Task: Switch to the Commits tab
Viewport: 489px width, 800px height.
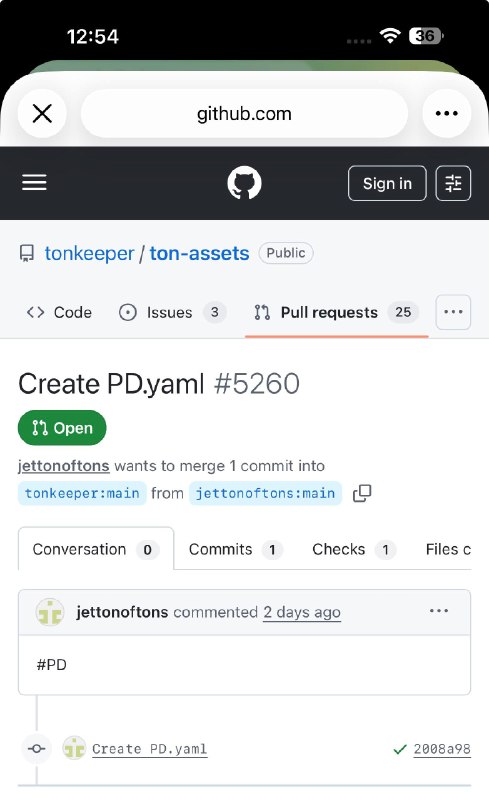Action: pyautogui.click(x=234, y=549)
